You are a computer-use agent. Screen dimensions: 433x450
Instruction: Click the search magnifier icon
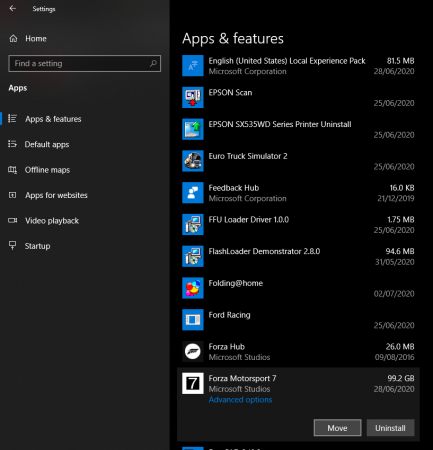click(x=153, y=63)
